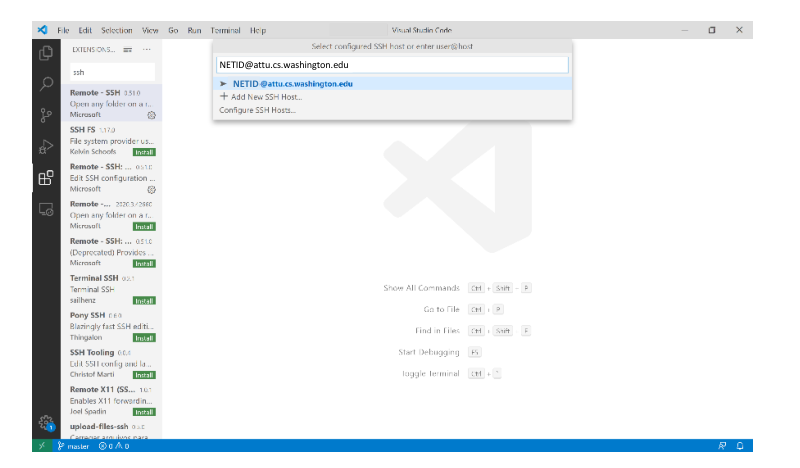Click the SSH host input field
The image size is (800, 468).
[x=392, y=65]
